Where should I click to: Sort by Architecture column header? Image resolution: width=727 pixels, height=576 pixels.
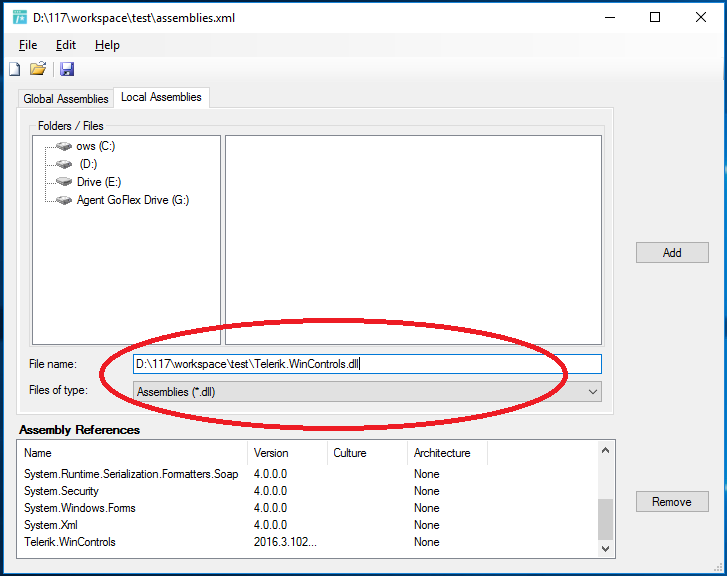(x=447, y=453)
